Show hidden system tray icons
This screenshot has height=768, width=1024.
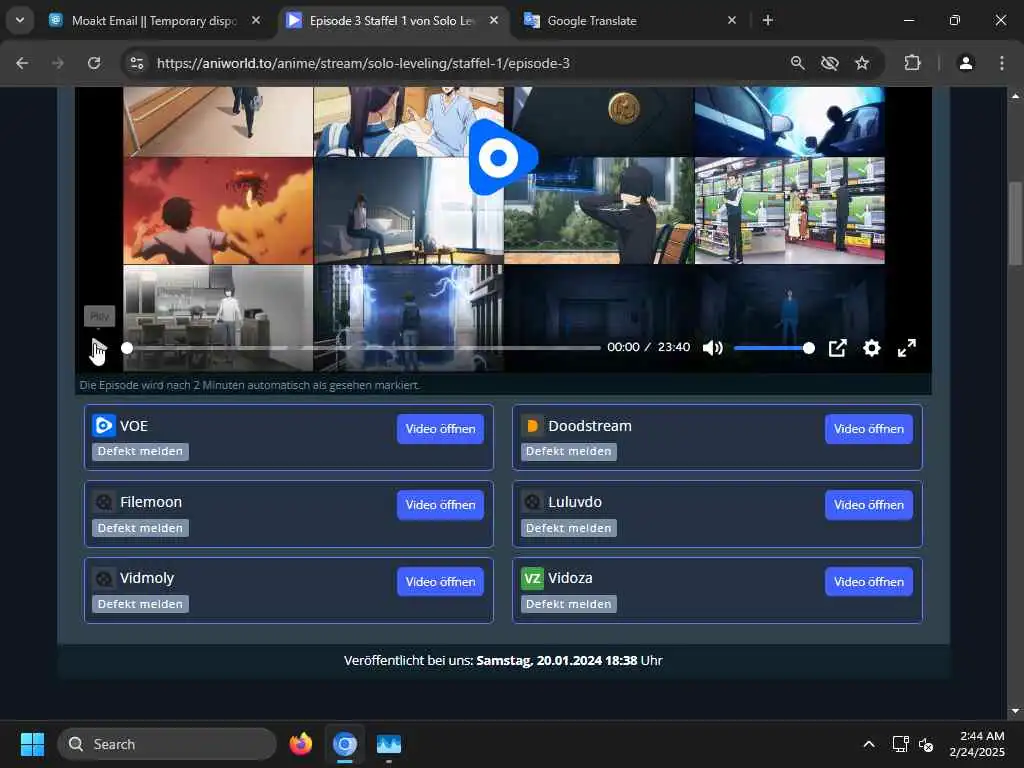pos(869,744)
